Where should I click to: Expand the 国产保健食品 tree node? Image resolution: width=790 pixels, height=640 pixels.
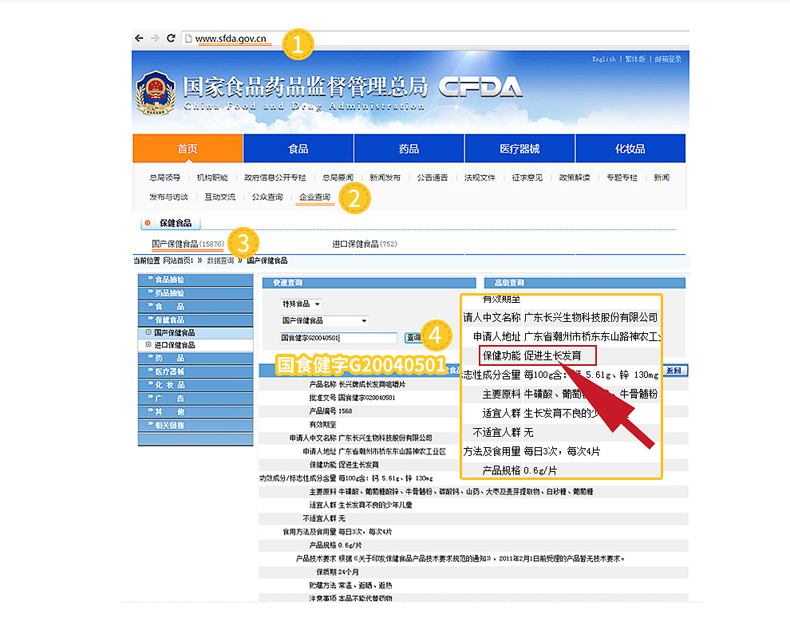click(149, 332)
